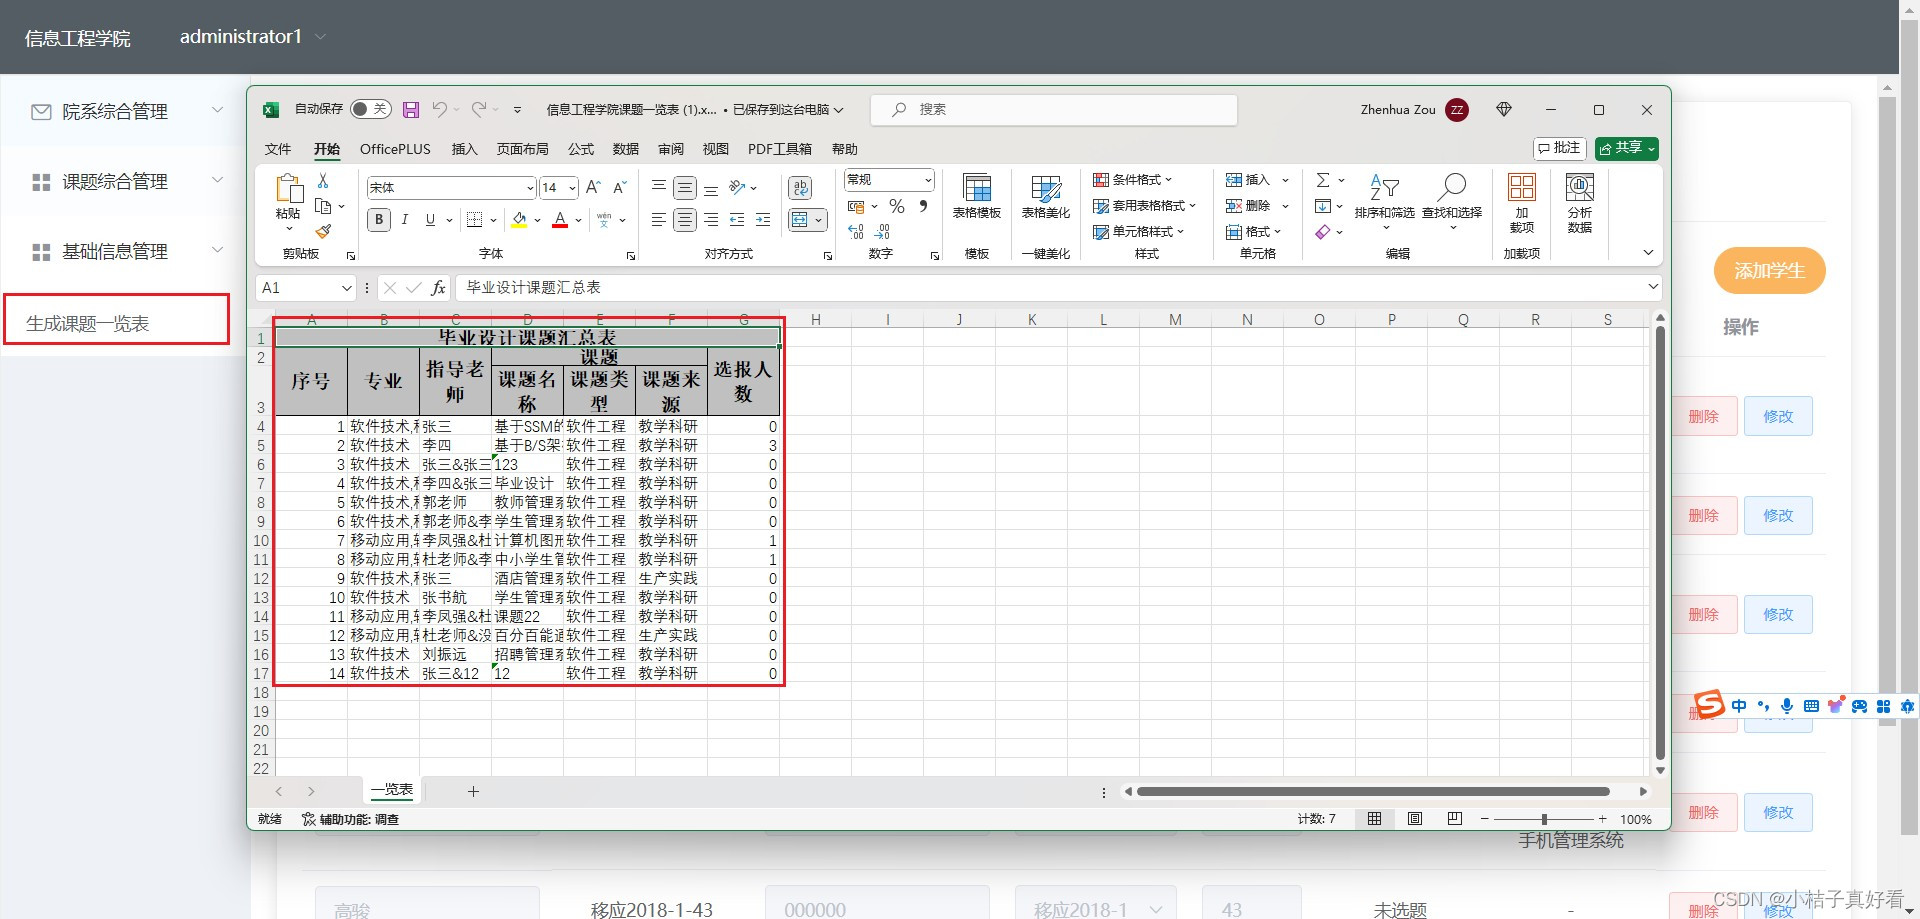Expand 院系综合管理 sidebar menu
The height and width of the screenshot is (919, 1920).
click(x=126, y=111)
